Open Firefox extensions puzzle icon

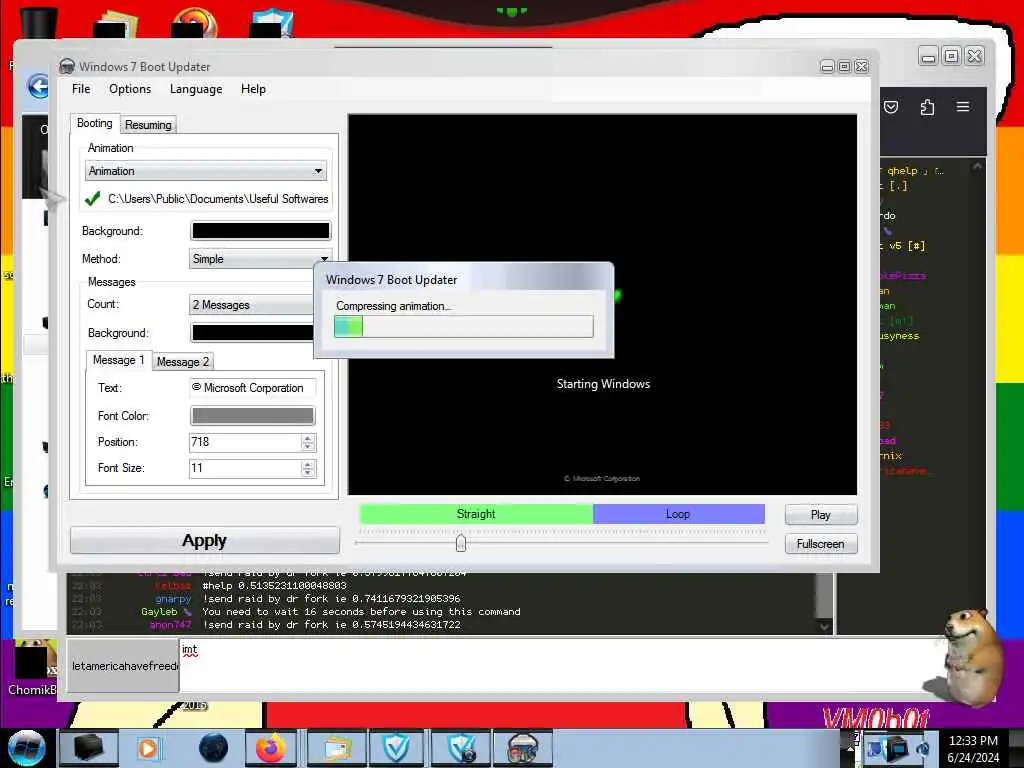coord(927,107)
